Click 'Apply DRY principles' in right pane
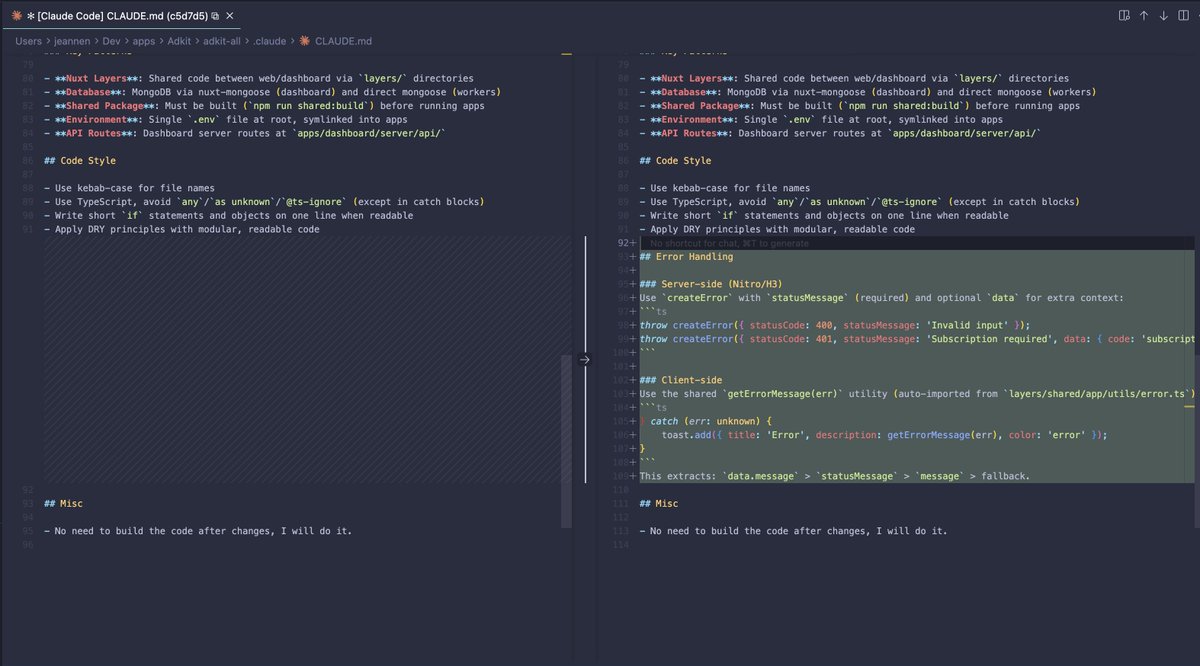Viewport: 1200px width, 666px height. pos(777,229)
